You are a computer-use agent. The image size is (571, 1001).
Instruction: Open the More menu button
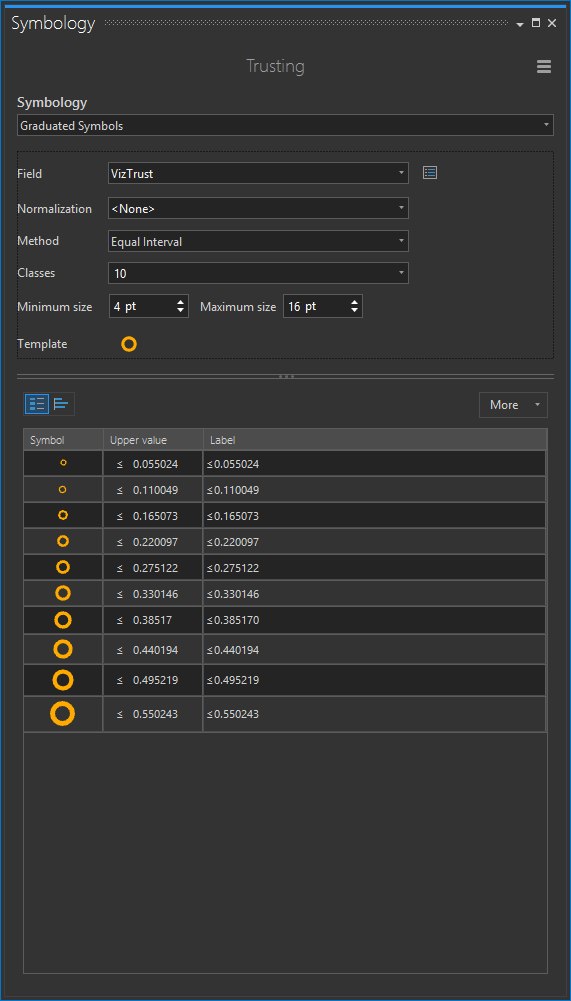pyautogui.click(x=513, y=405)
